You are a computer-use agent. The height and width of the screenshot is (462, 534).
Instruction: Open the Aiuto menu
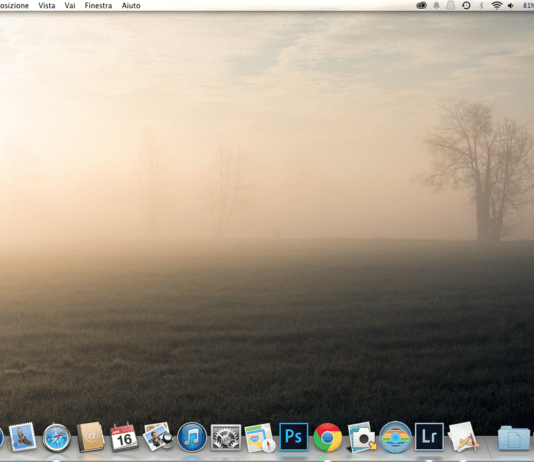131,5
